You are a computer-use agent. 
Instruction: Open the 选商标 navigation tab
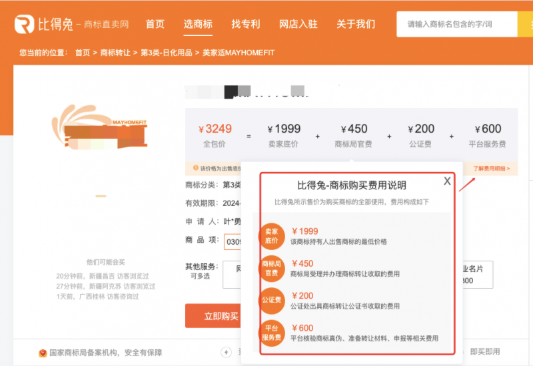point(198,24)
